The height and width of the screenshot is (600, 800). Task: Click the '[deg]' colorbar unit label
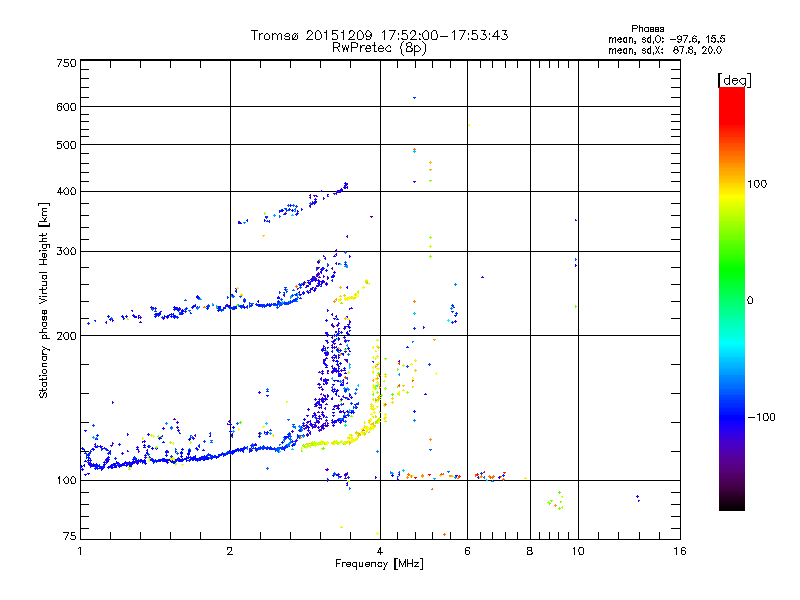pos(734,80)
